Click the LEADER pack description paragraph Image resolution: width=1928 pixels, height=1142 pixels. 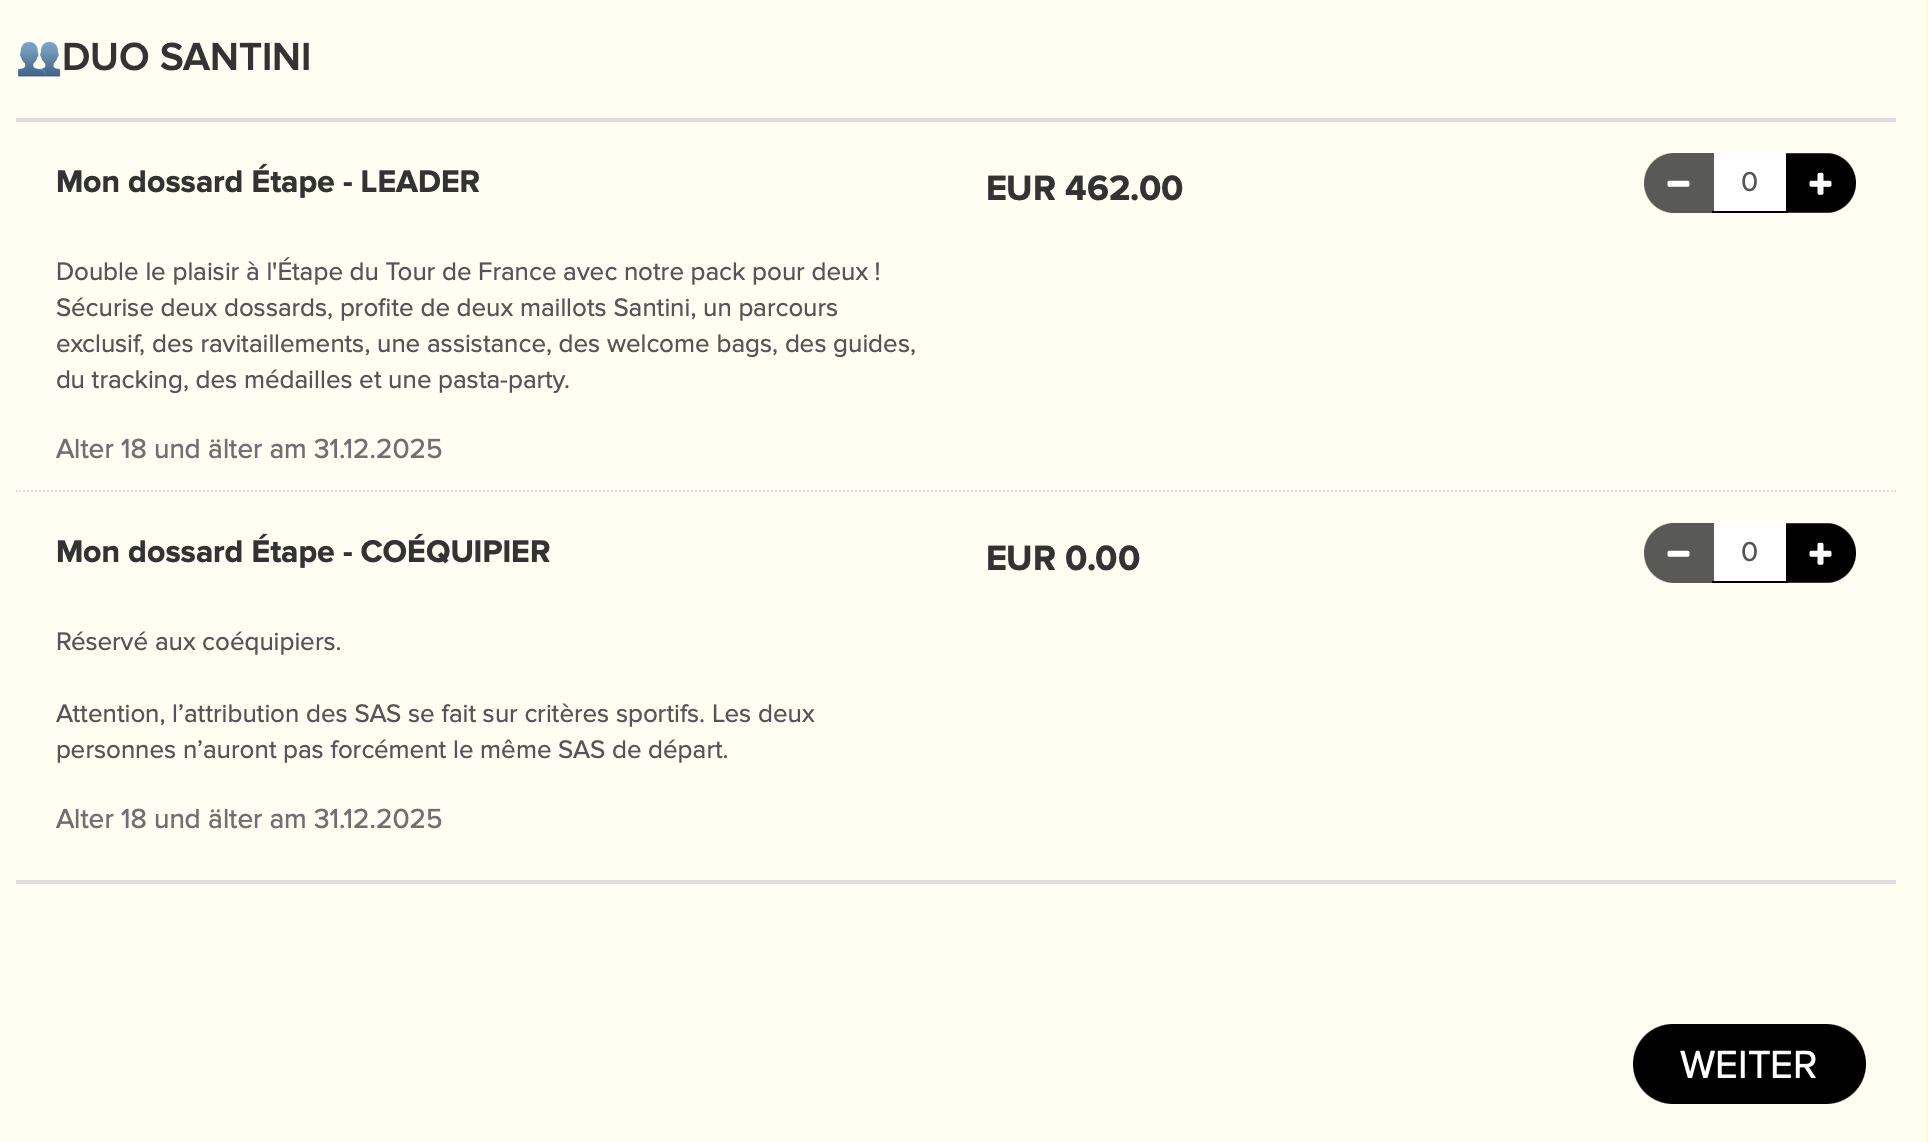click(486, 326)
